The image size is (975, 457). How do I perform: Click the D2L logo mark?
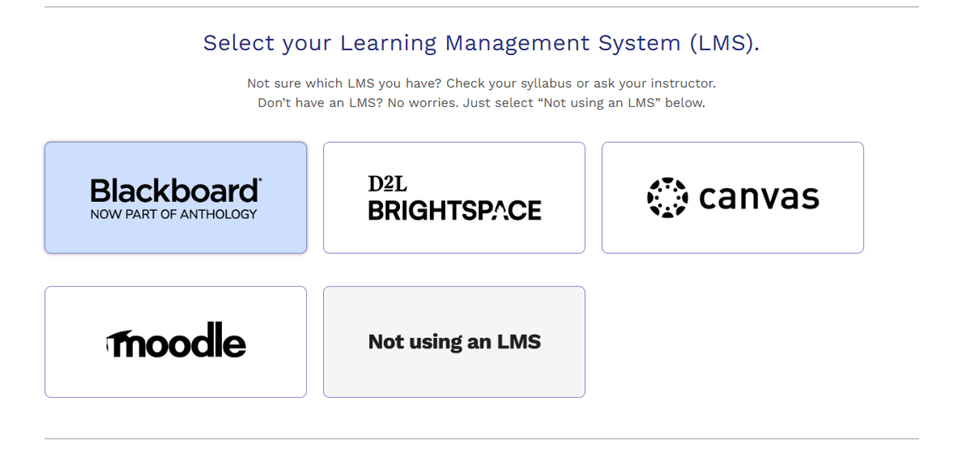click(x=387, y=184)
